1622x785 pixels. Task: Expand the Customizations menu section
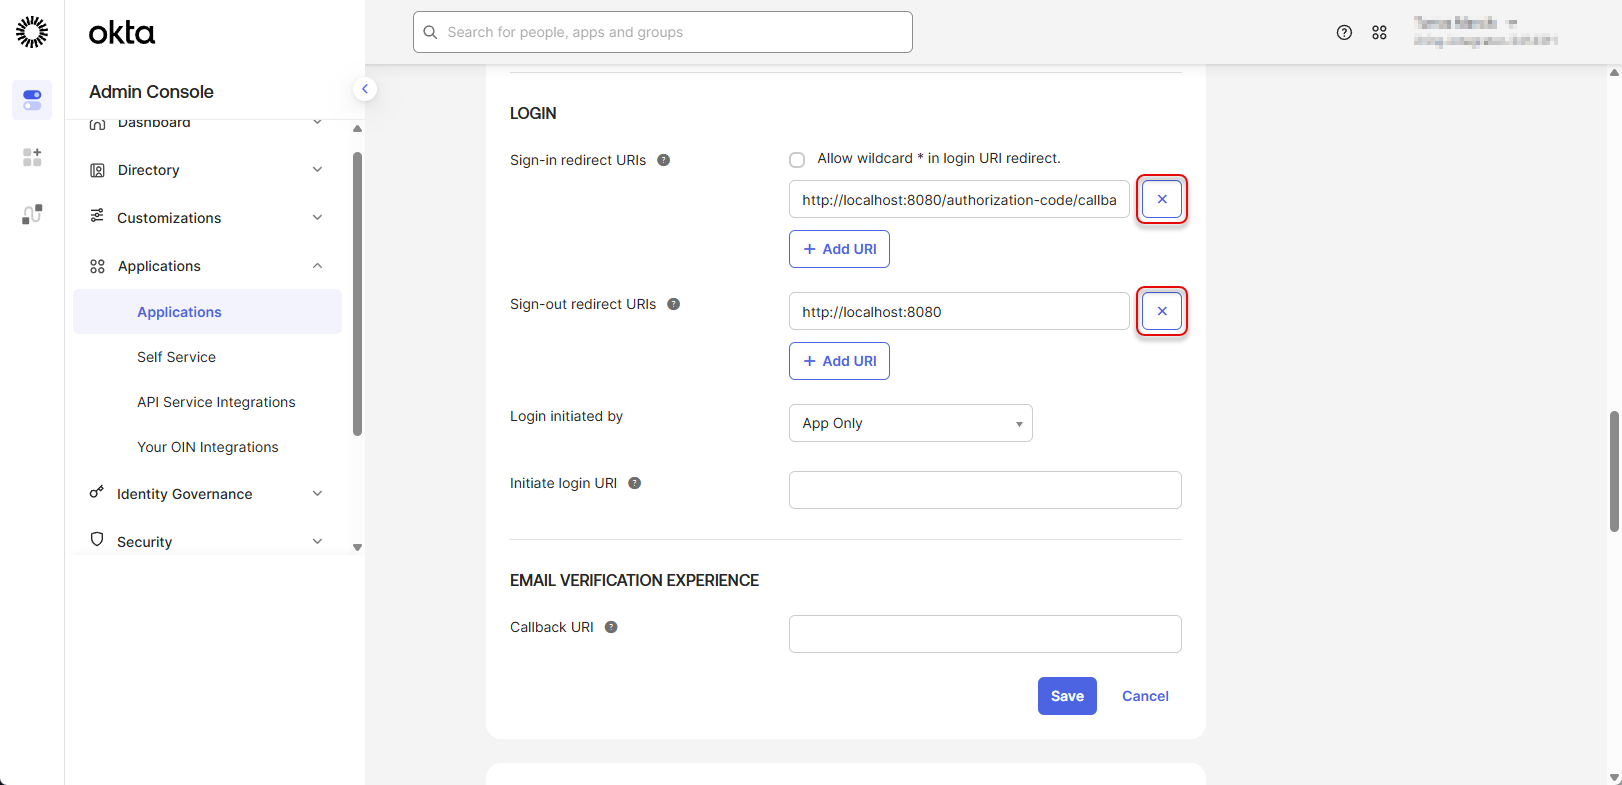[x=205, y=218]
